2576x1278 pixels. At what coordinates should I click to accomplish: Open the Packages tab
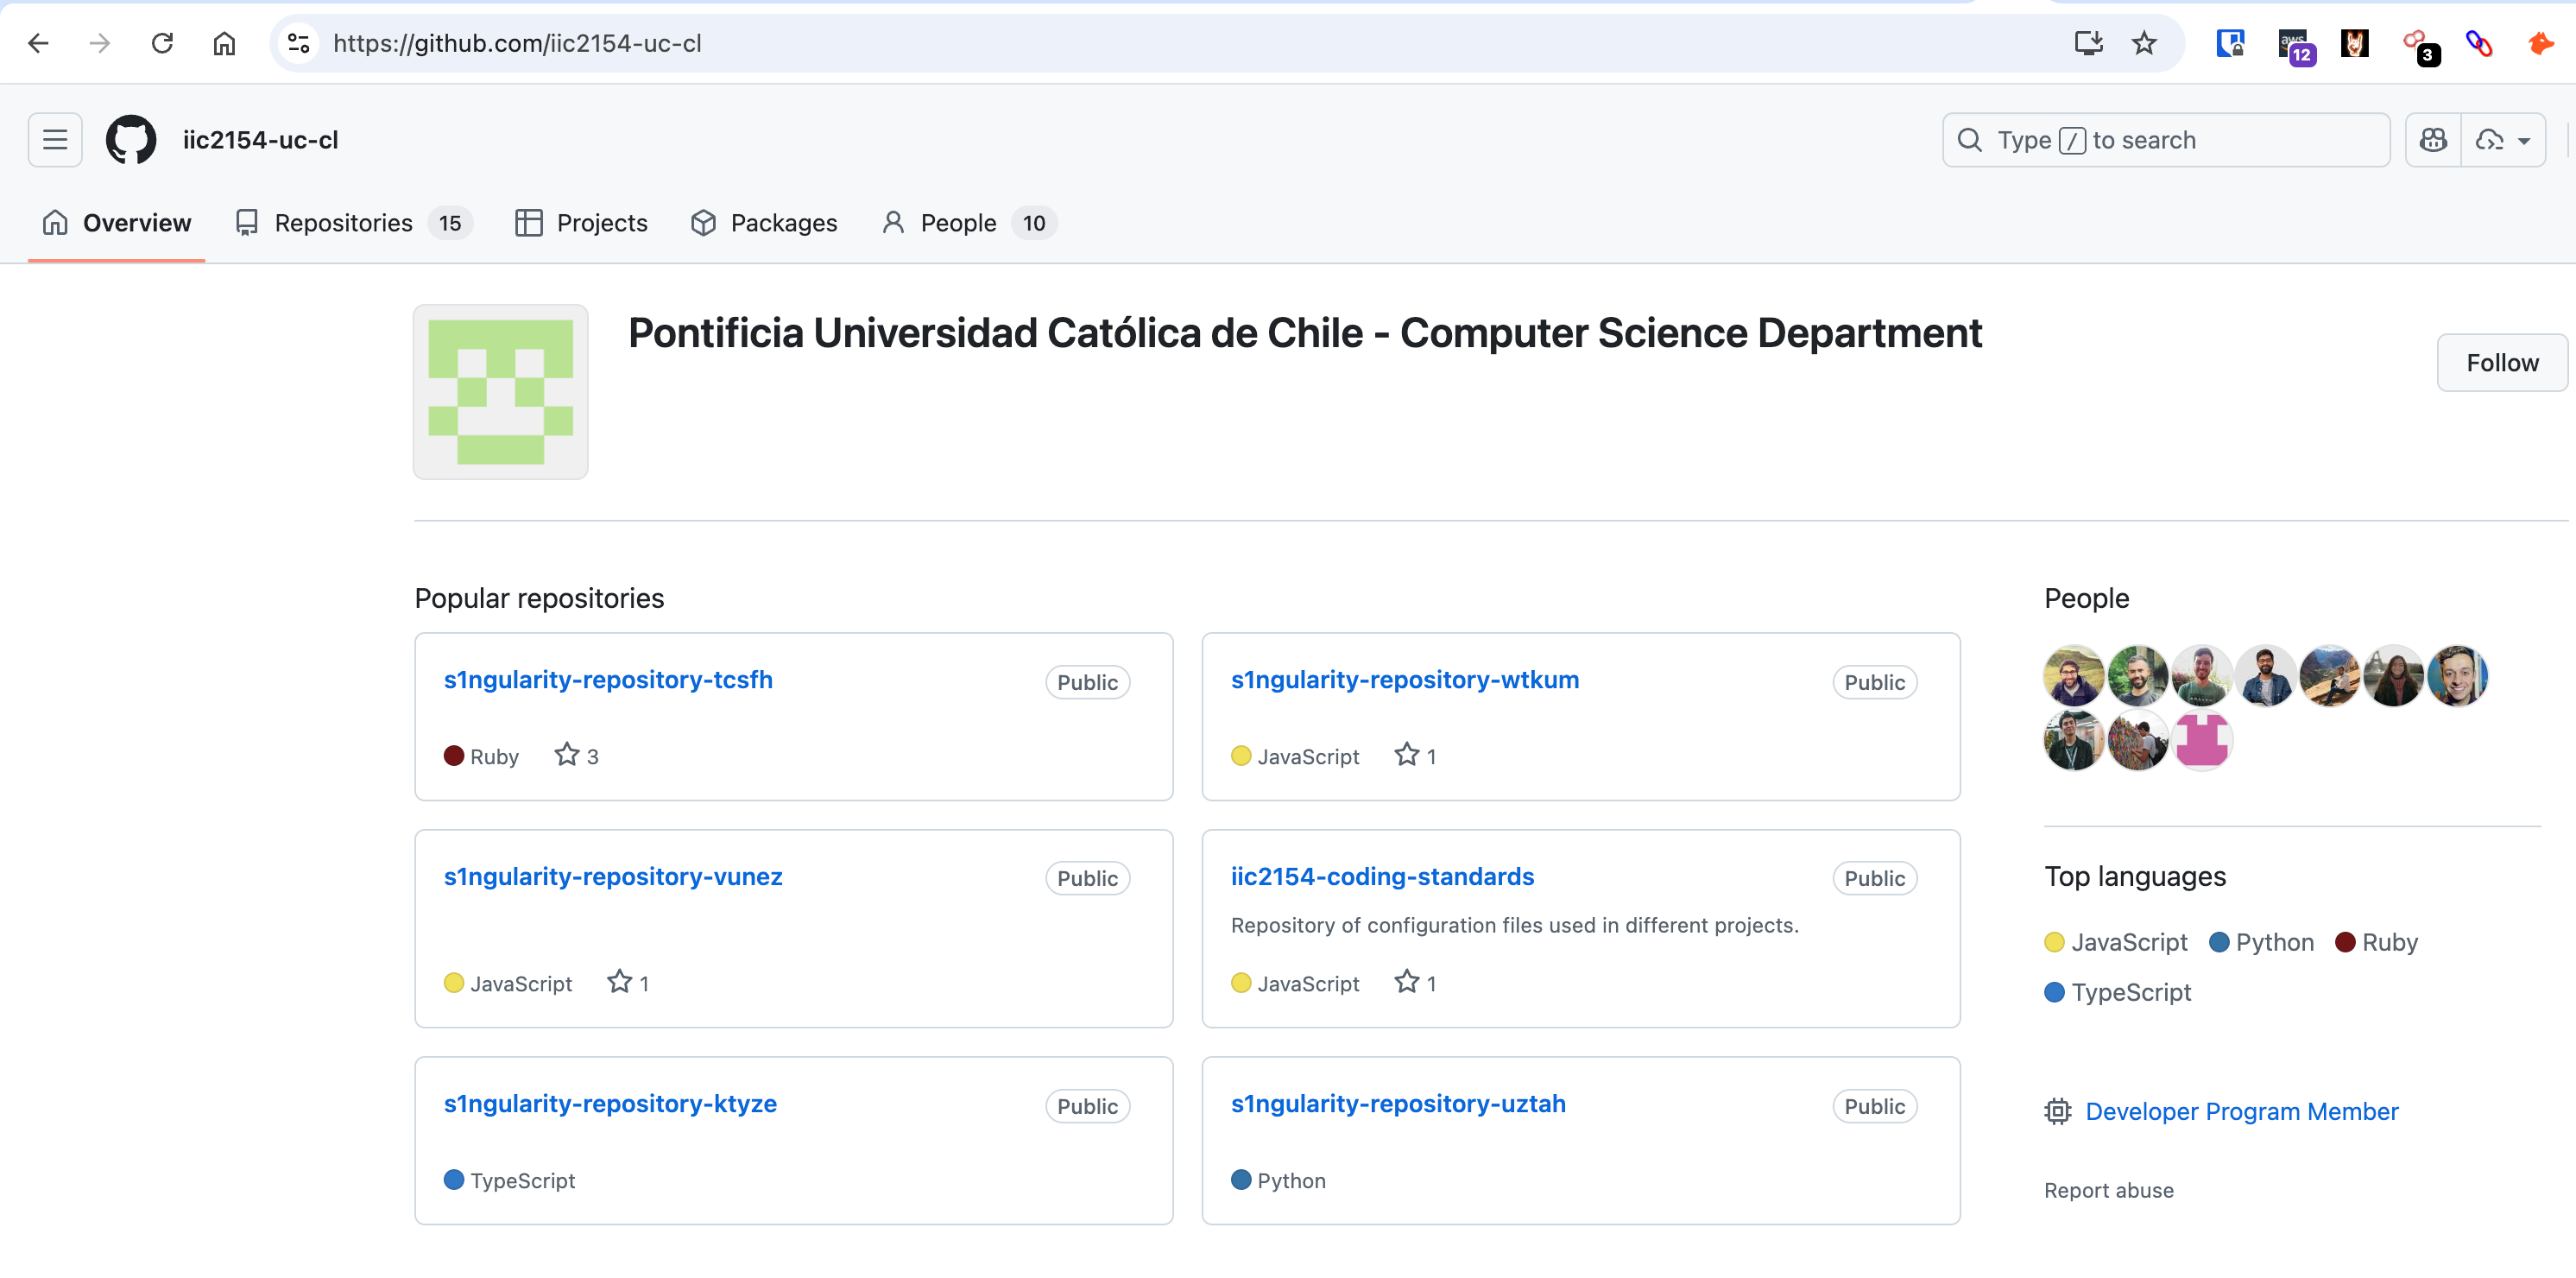pyautogui.click(x=764, y=223)
